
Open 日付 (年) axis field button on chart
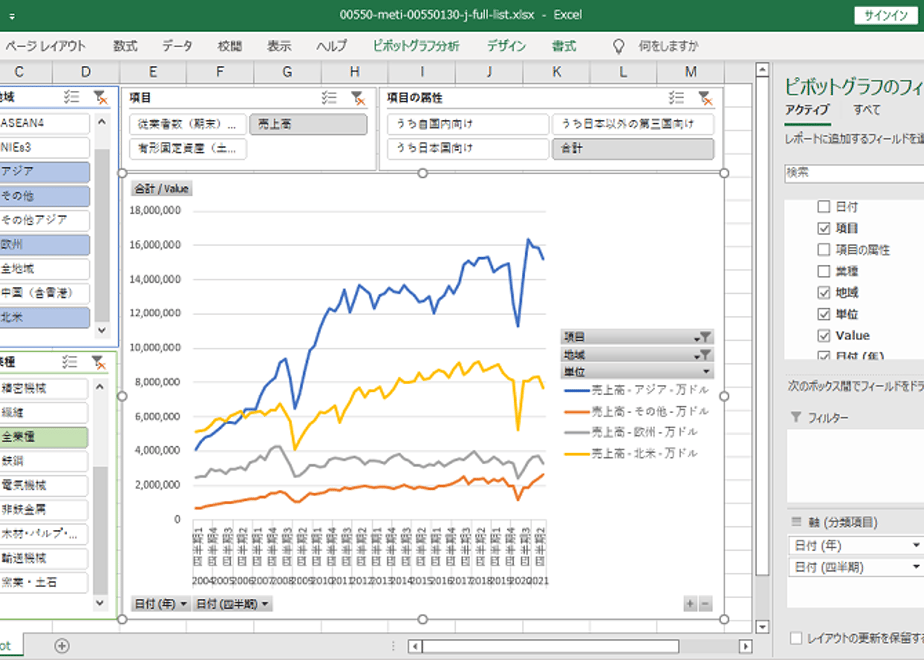(160, 603)
